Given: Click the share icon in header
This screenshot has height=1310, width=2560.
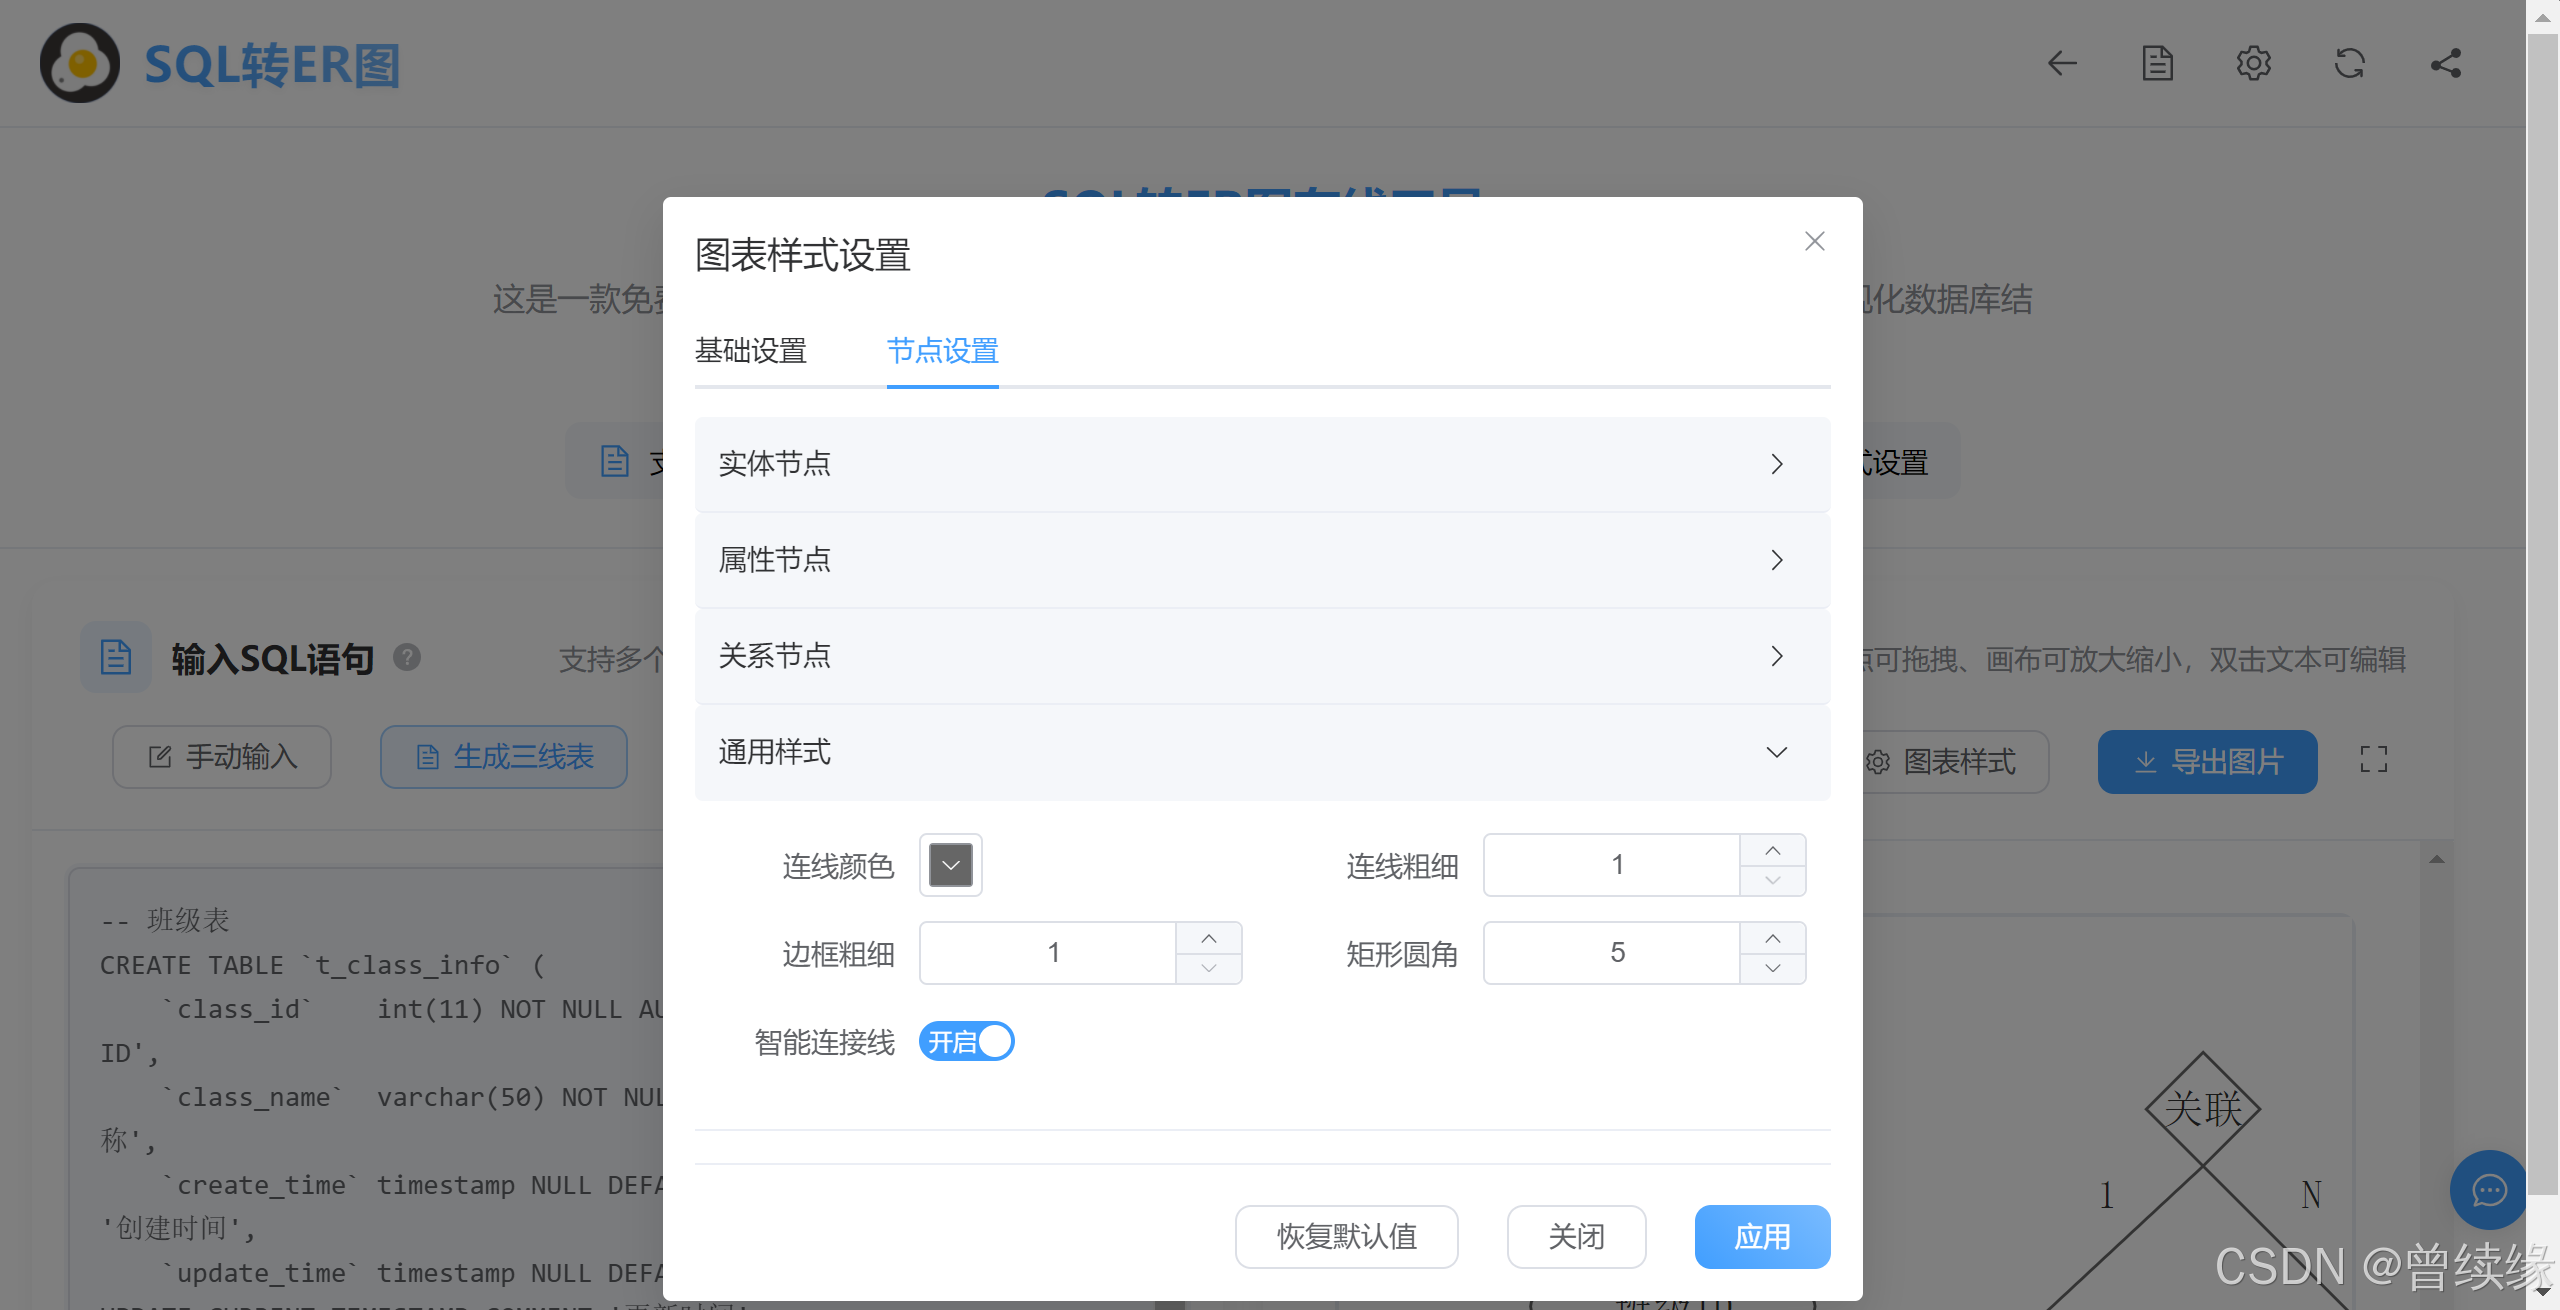Looking at the screenshot, I should [x=2445, y=64].
